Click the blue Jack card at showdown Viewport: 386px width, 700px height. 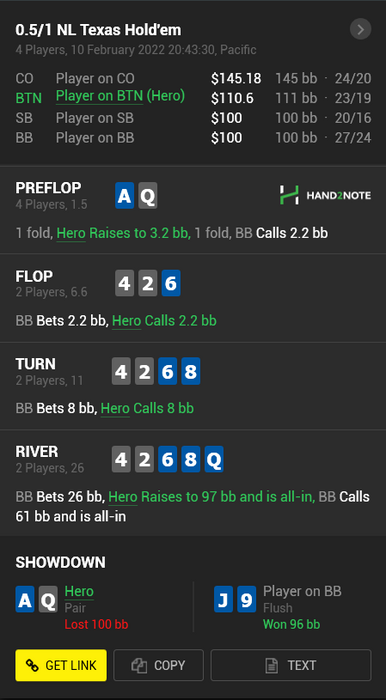click(223, 599)
